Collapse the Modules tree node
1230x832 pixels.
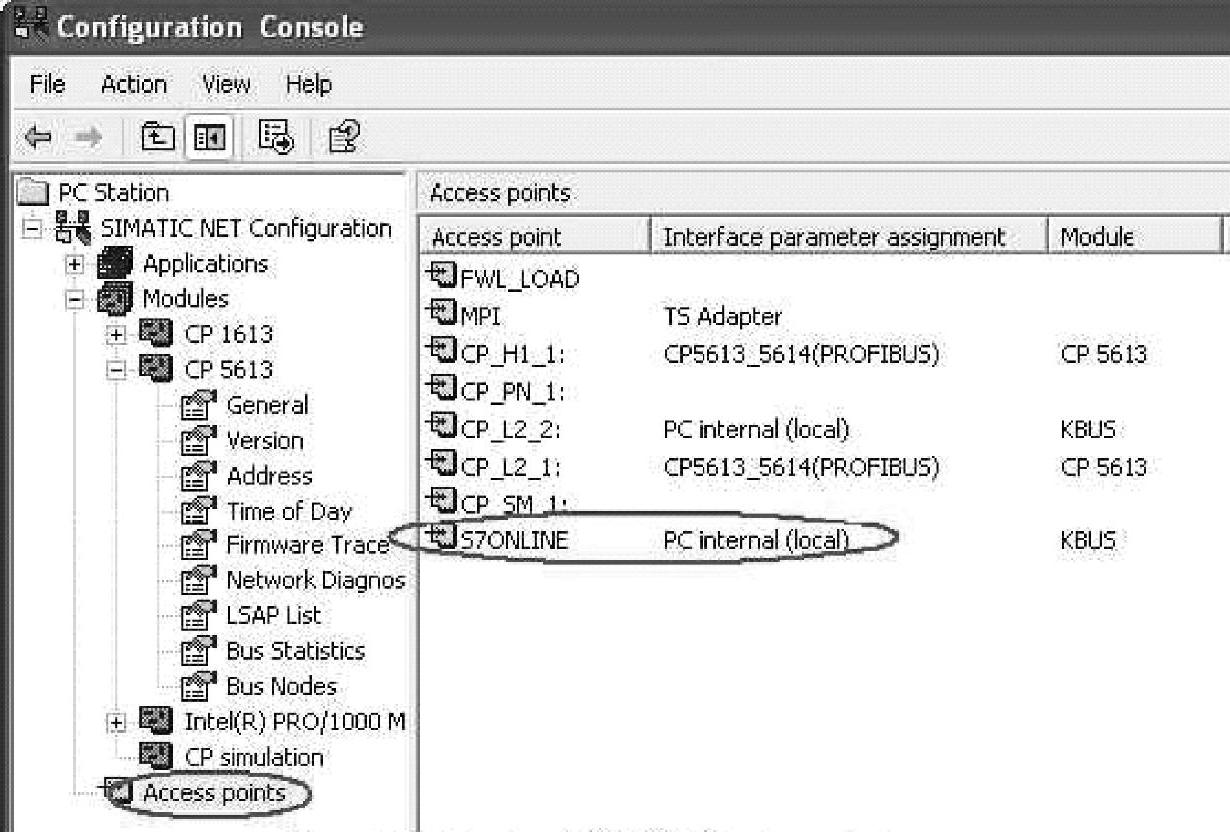tap(75, 300)
